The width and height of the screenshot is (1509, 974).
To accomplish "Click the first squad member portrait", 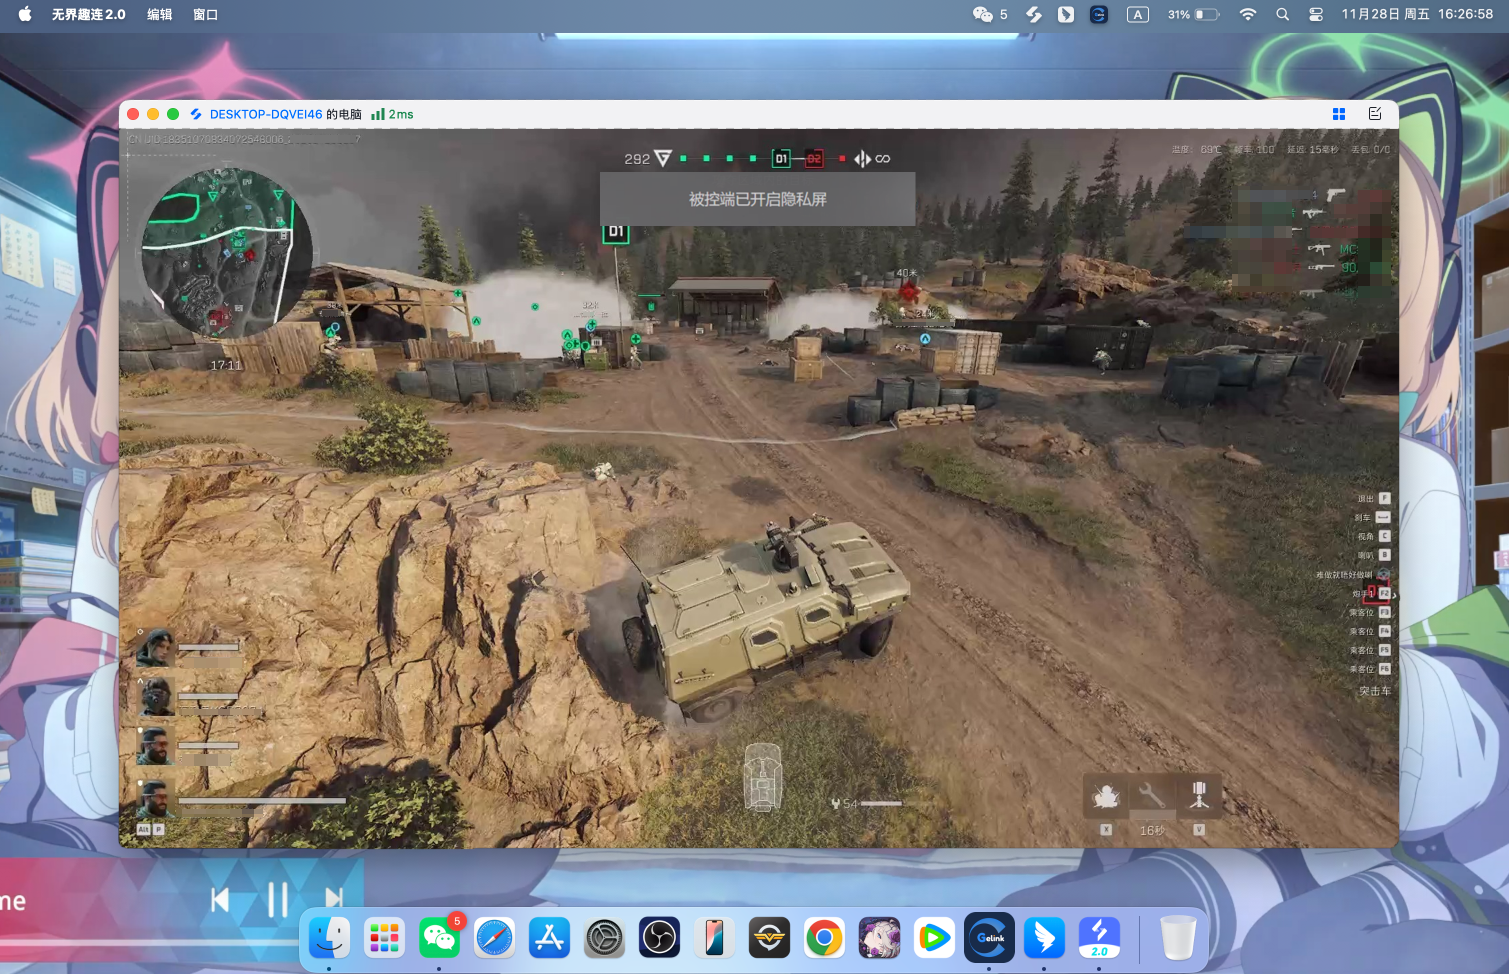I will [156, 648].
